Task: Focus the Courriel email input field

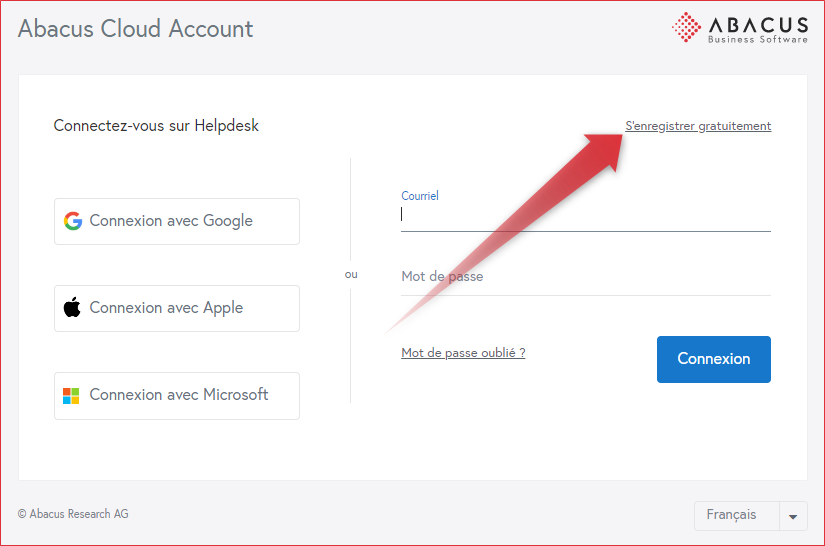Action: [585, 215]
